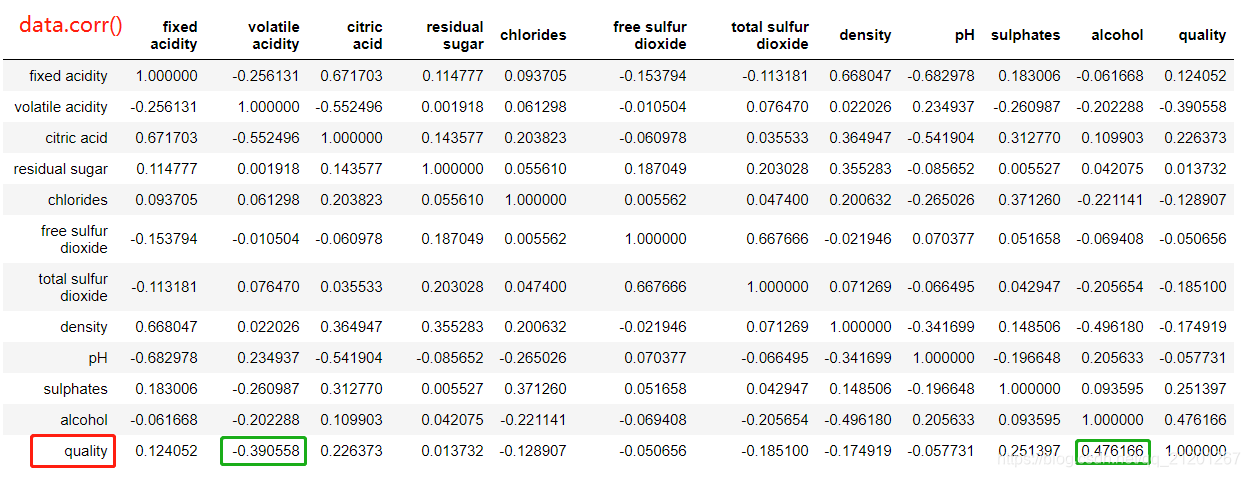Click the 'volatile acidity' row label
Image resolution: width=1250 pixels, height=477 pixels.
(61, 107)
